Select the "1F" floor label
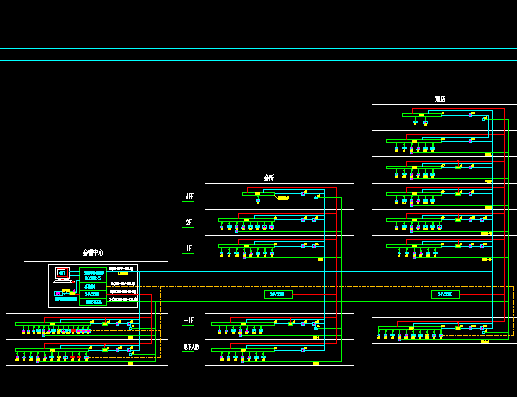Viewport: 517px width, 397px height. click(x=189, y=248)
